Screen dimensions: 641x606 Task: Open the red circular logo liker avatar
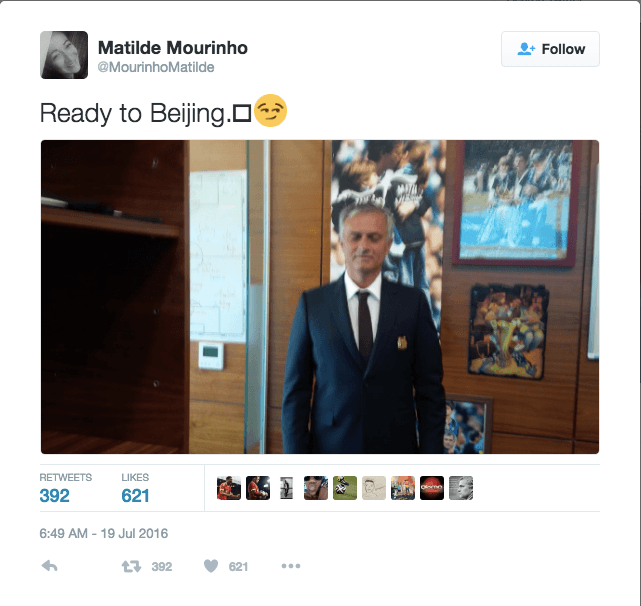[x=432, y=488]
